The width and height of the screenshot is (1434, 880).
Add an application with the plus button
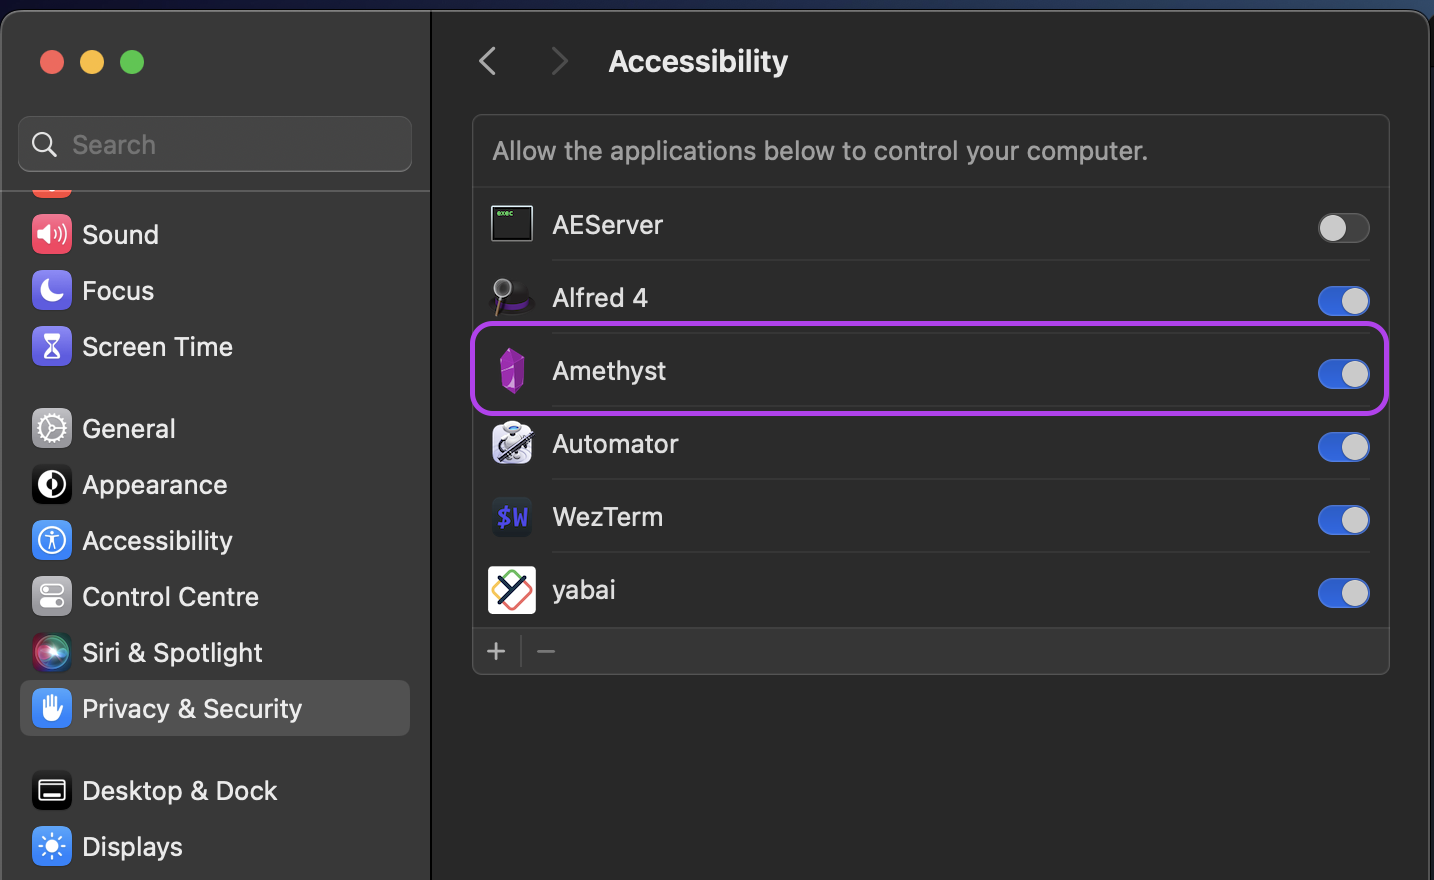496,651
